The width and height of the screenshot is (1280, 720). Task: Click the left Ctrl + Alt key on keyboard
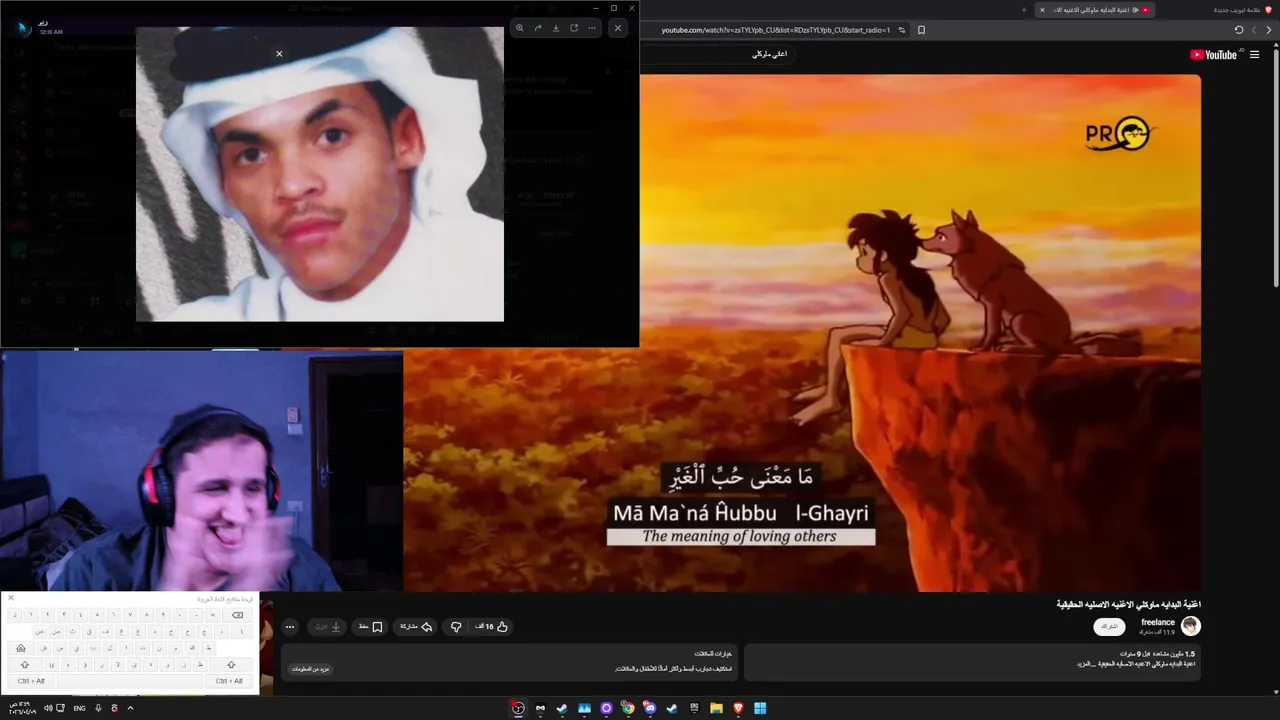tap(32, 681)
